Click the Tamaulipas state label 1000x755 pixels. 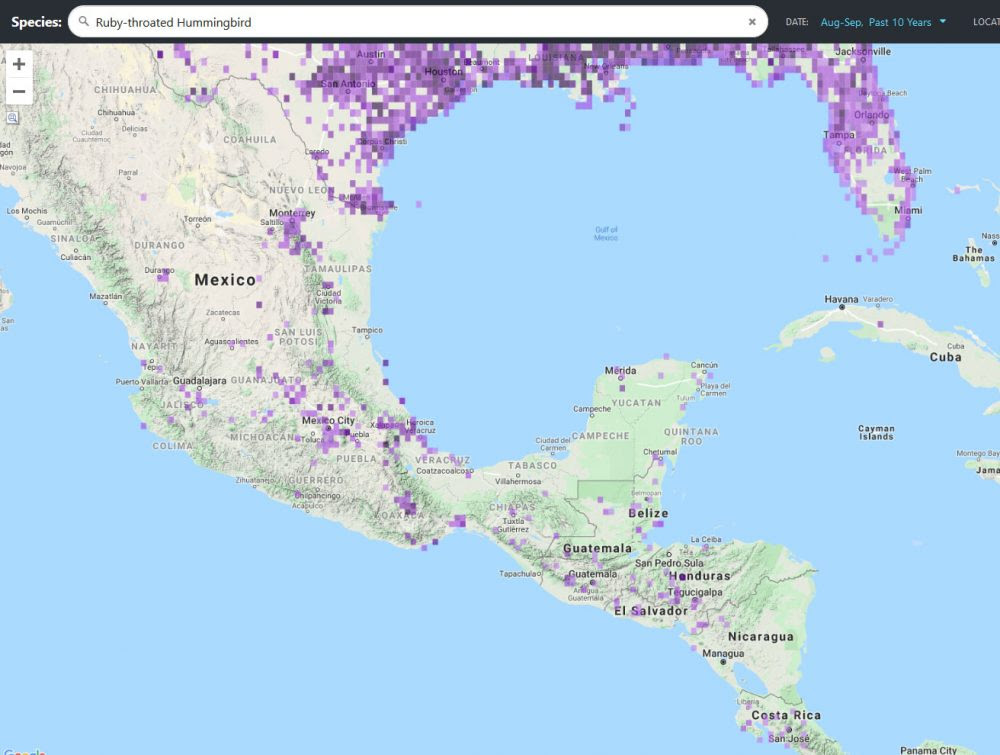click(x=338, y=269)
